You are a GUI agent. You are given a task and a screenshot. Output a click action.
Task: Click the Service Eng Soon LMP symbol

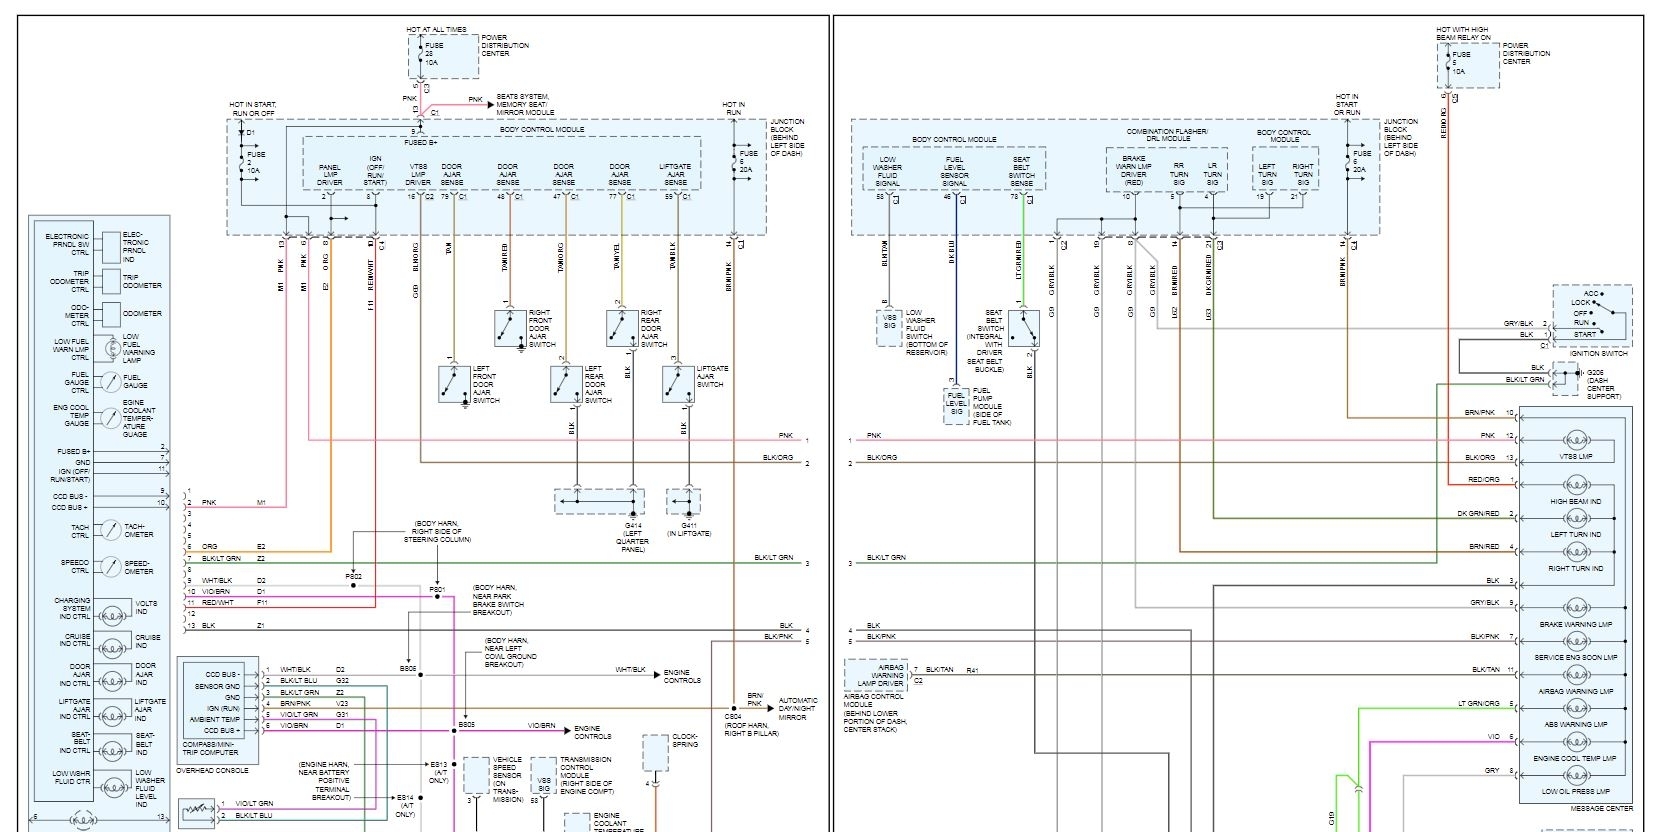1575,641
